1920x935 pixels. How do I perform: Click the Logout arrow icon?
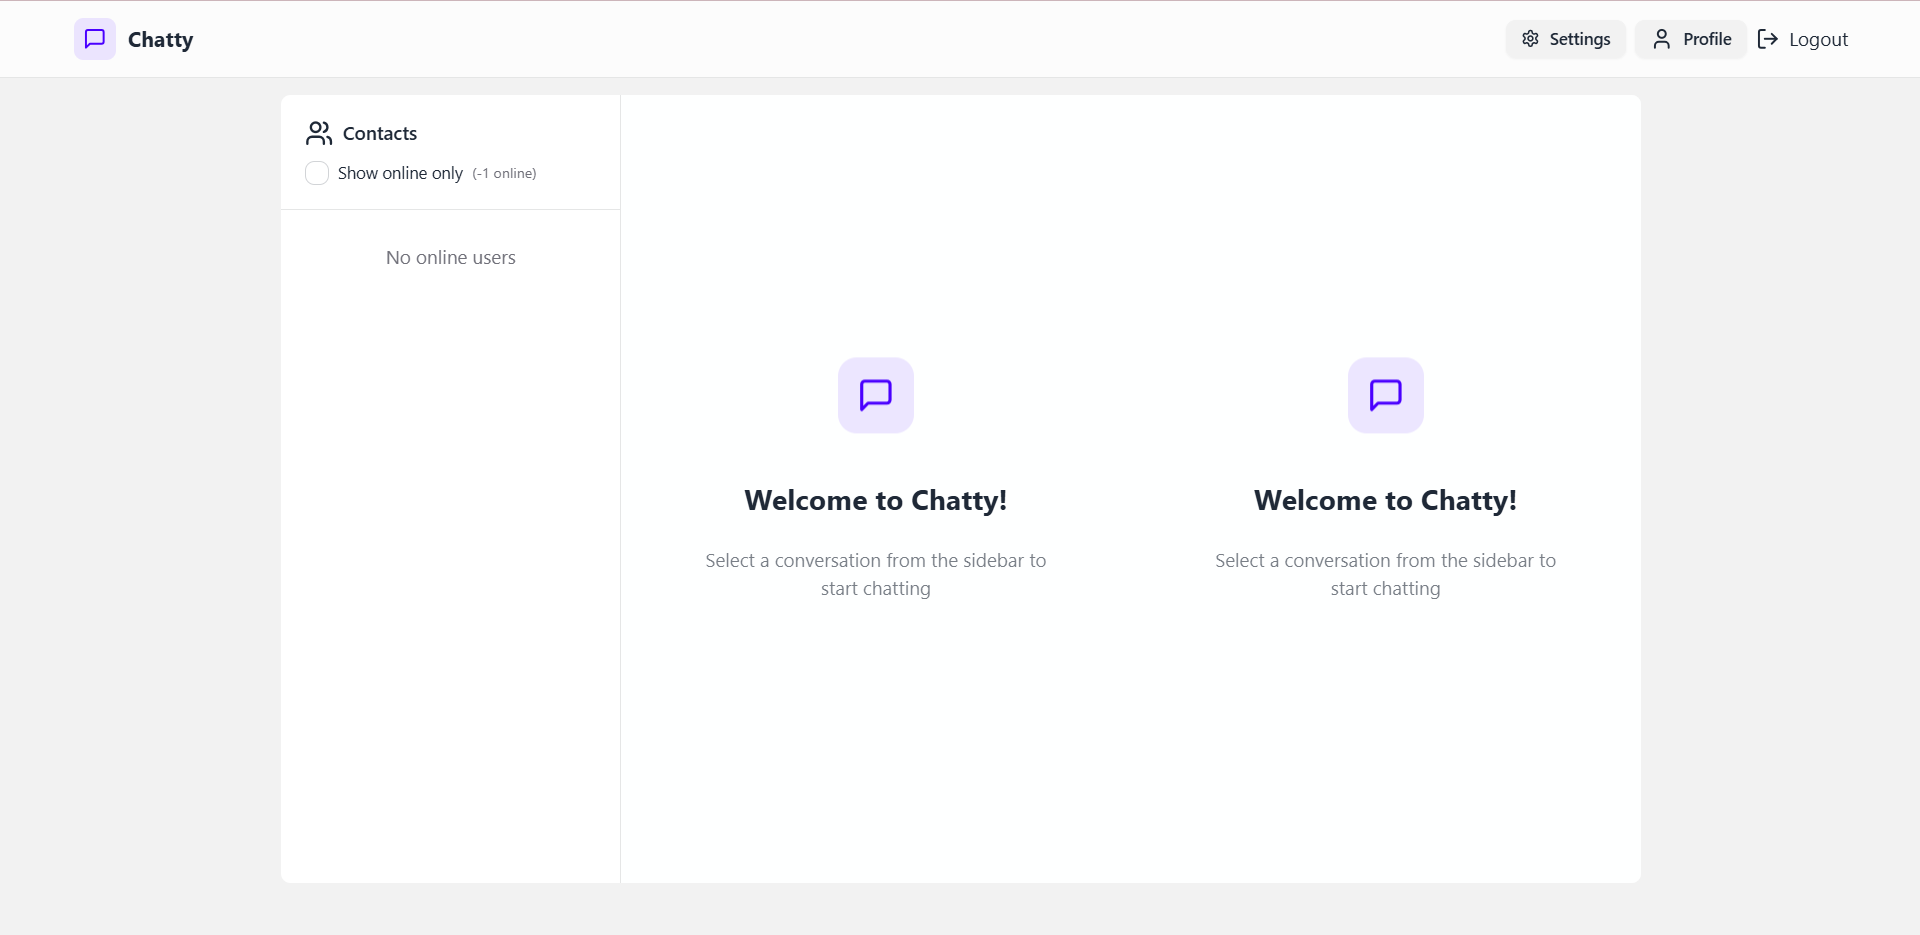click(1768, 39)
